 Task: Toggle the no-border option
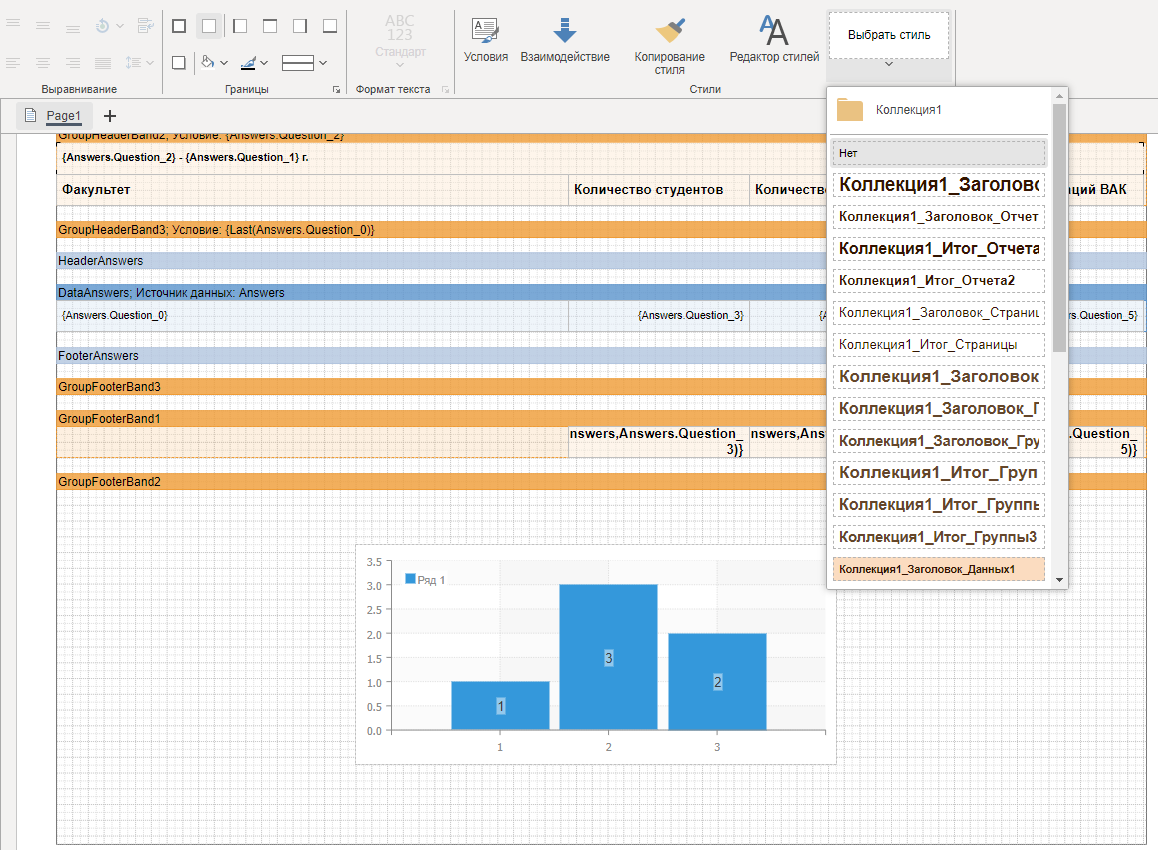[209, 26]
